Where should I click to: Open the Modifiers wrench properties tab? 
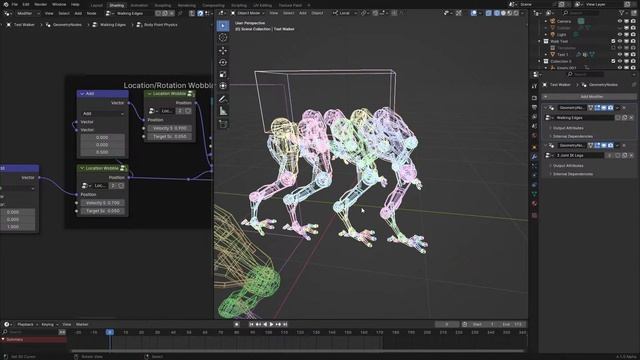coord(534,157)
